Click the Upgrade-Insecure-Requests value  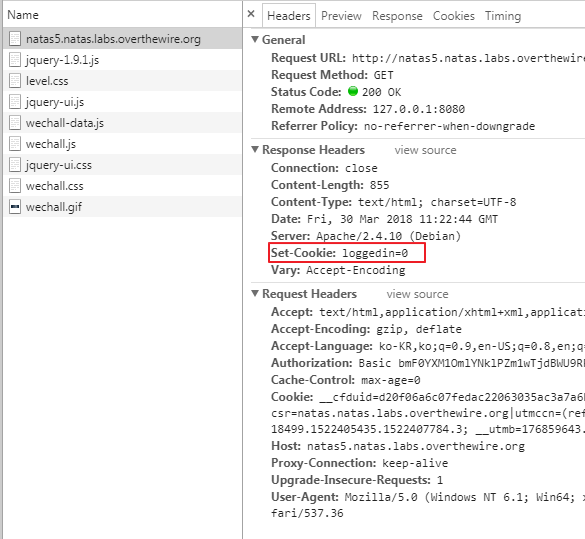tap(440, 480)
